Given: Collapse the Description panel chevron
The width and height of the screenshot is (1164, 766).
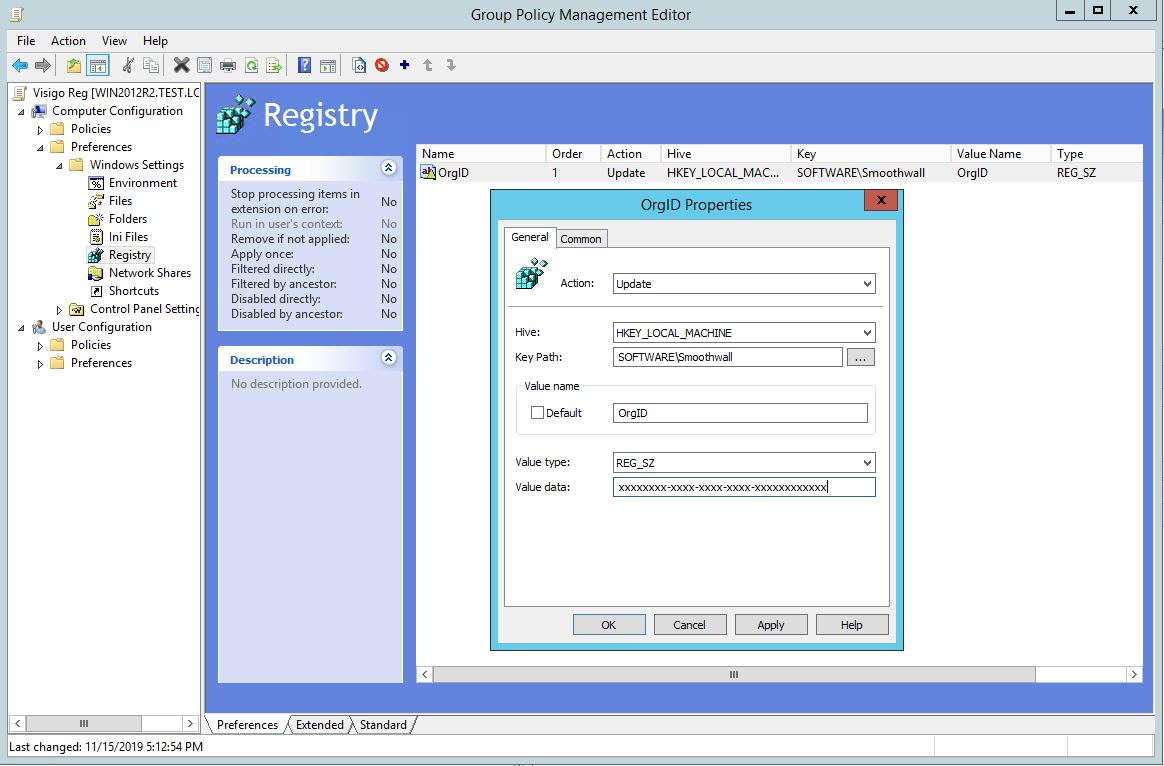Looking at the screenshot, I should point(389,359).
